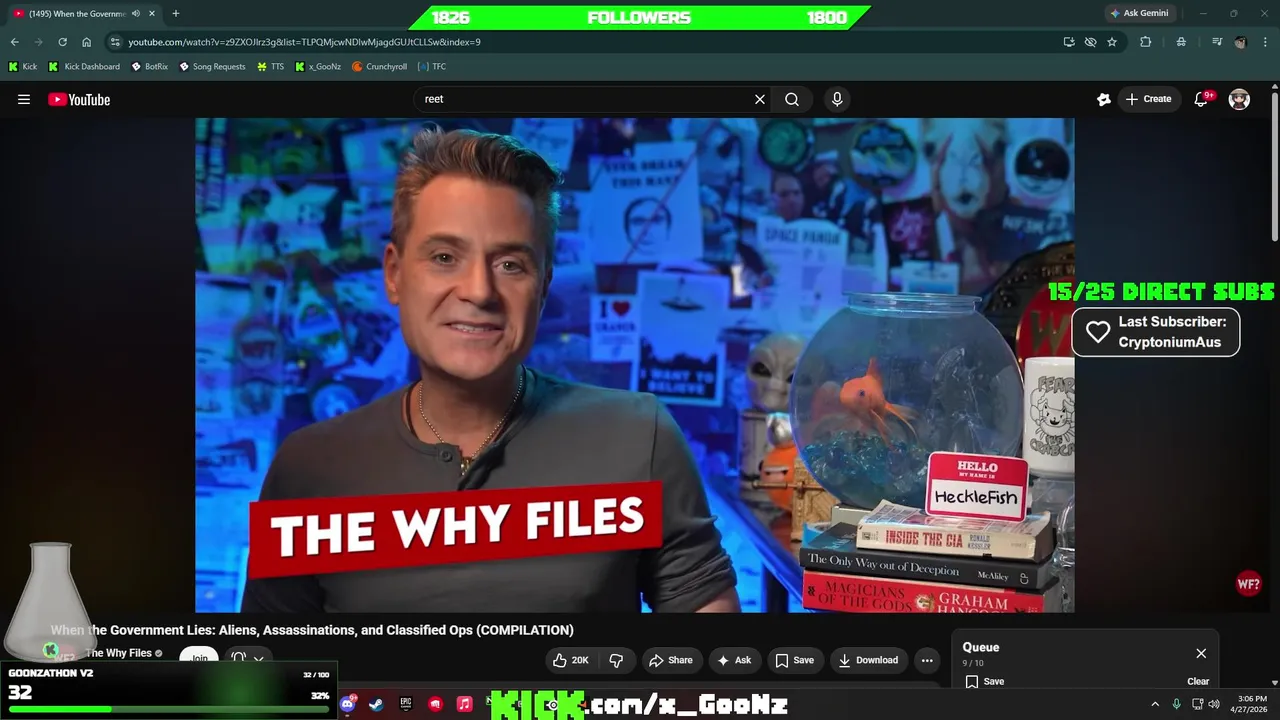1280x720 pixels.
Task: Install app icon in the address bar
Action: pyautogui.click(x=1069, y=42)
